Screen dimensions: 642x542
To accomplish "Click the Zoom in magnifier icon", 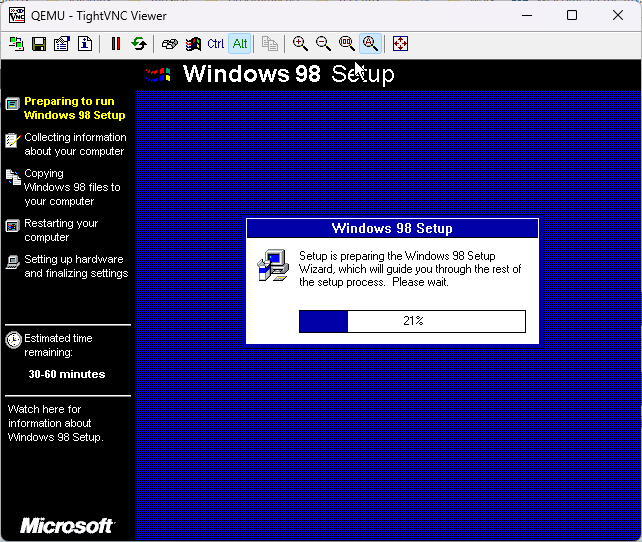I will pos(300,44).
